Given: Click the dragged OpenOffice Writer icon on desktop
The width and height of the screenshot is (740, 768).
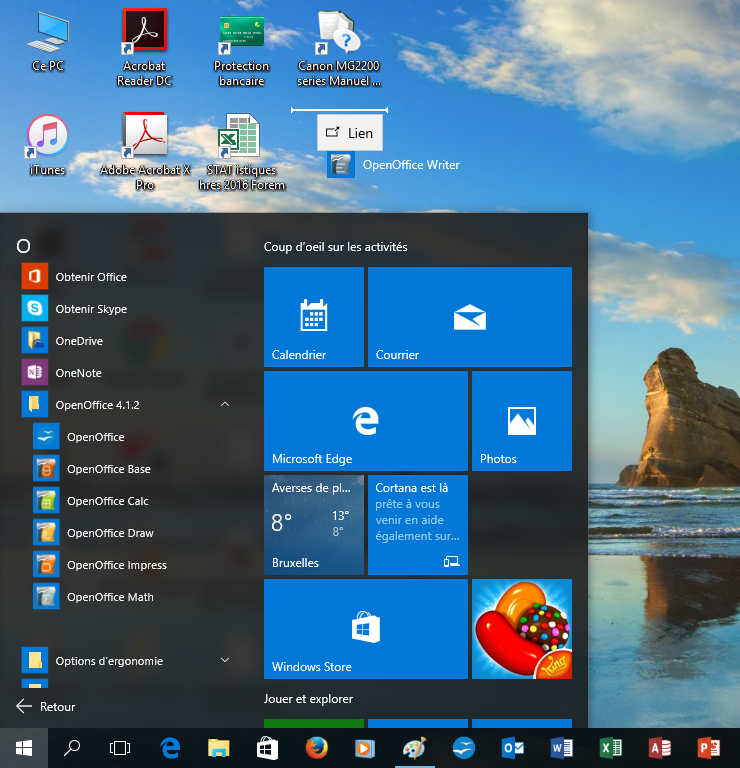Looking at the screenshot, I should tap(341, 165).
